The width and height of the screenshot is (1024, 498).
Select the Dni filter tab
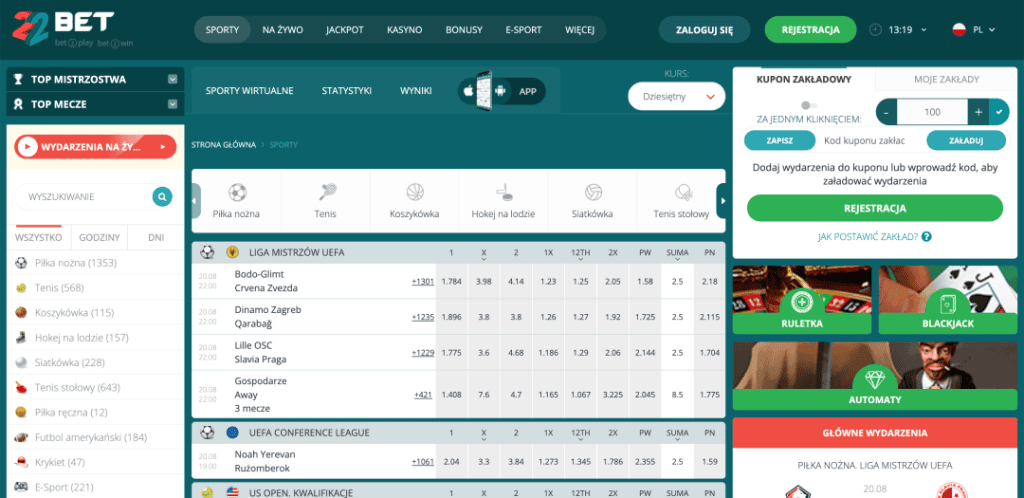[156, 238]
